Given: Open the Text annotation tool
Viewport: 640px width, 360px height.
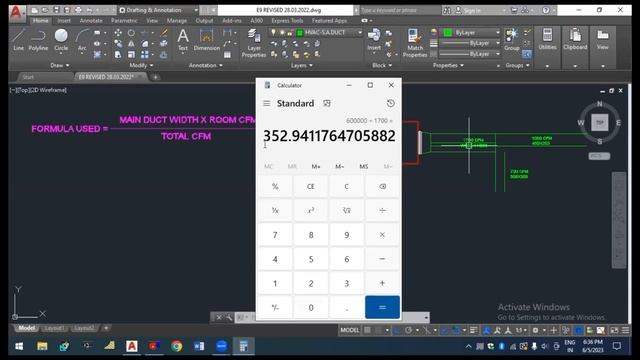Looking at the screenshot, I should click(x=183, y=40).
